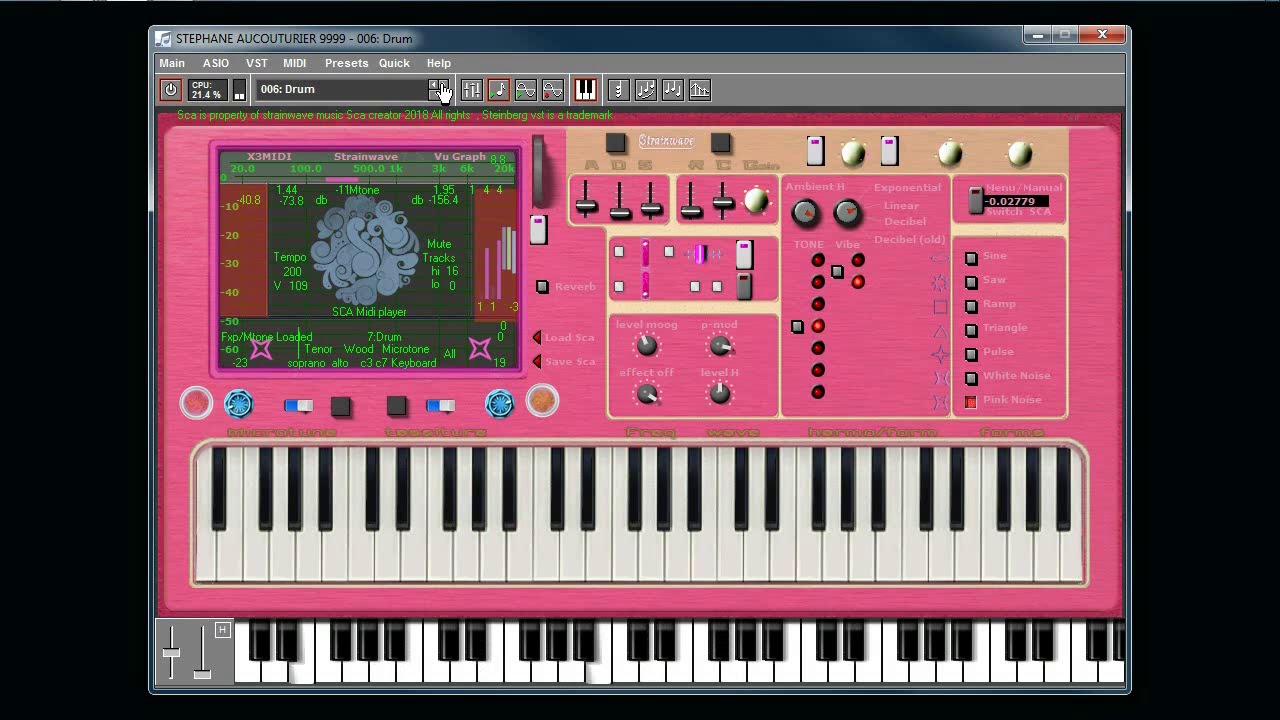Click the square shape icon left of Ramp
Screen dimensions: 1280x720
[940, 307]
